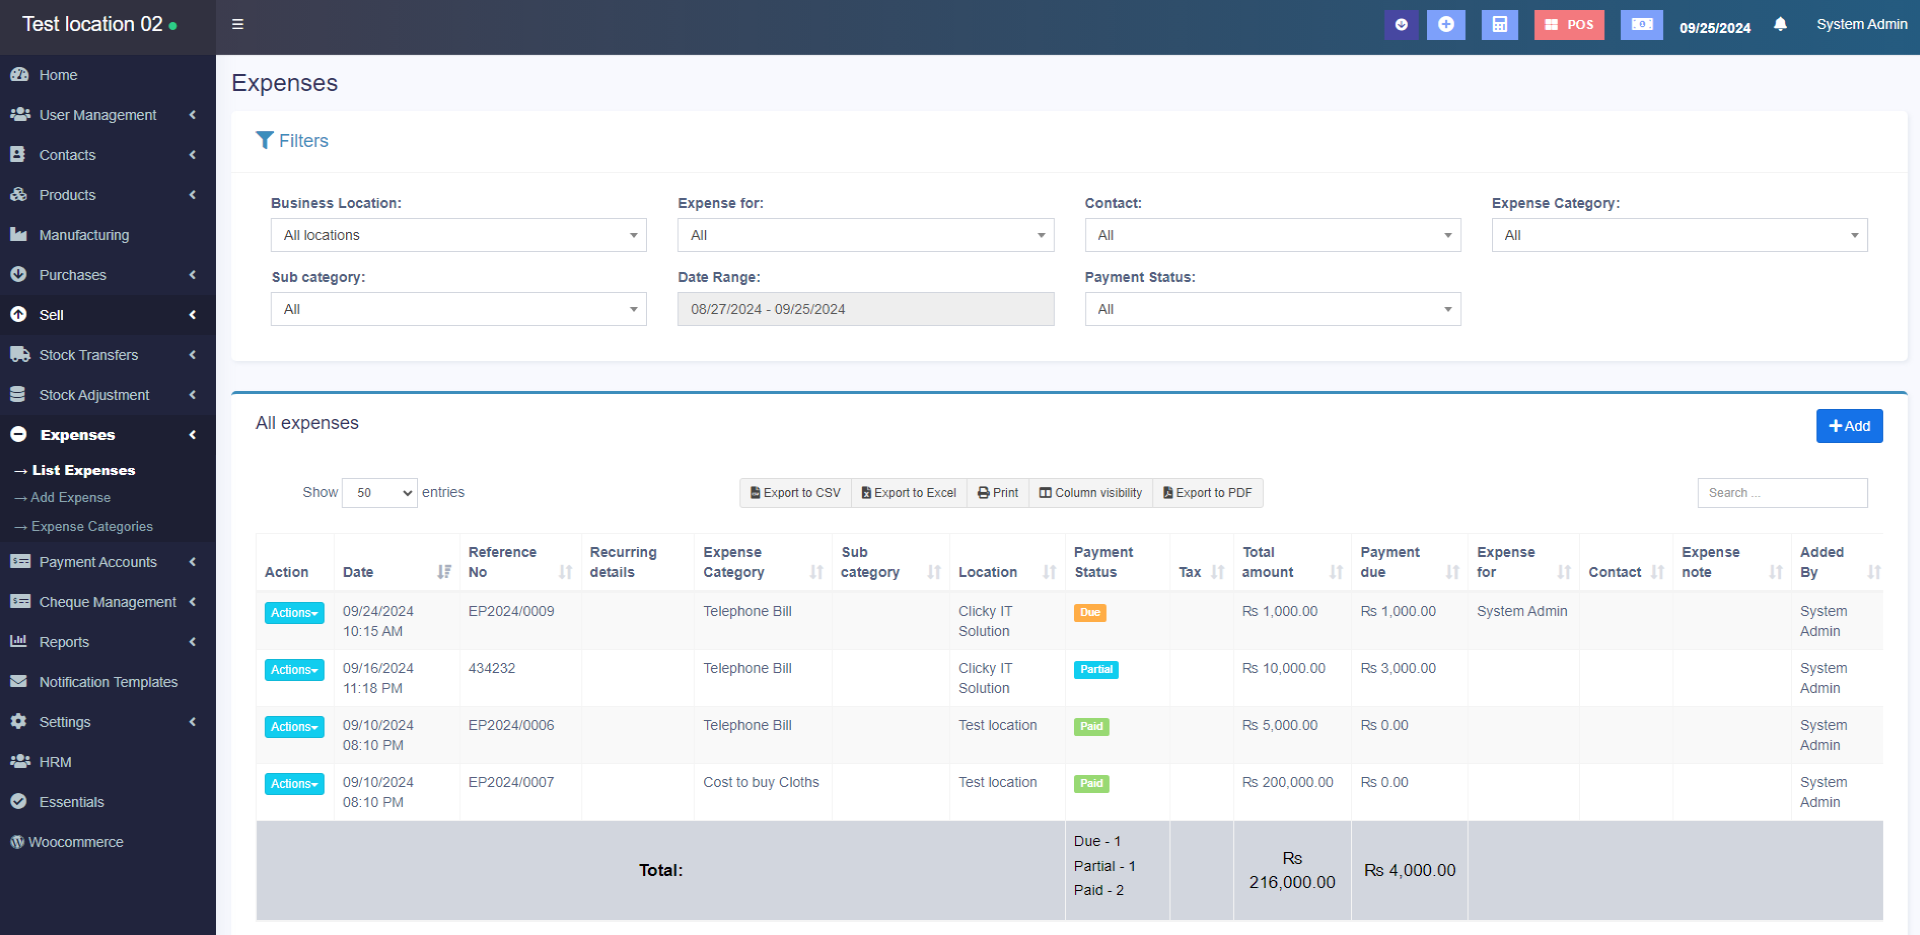Viewport: 1920px width, 935px height.
Task: Click the blue Add button
Action: coord(1849,426)
